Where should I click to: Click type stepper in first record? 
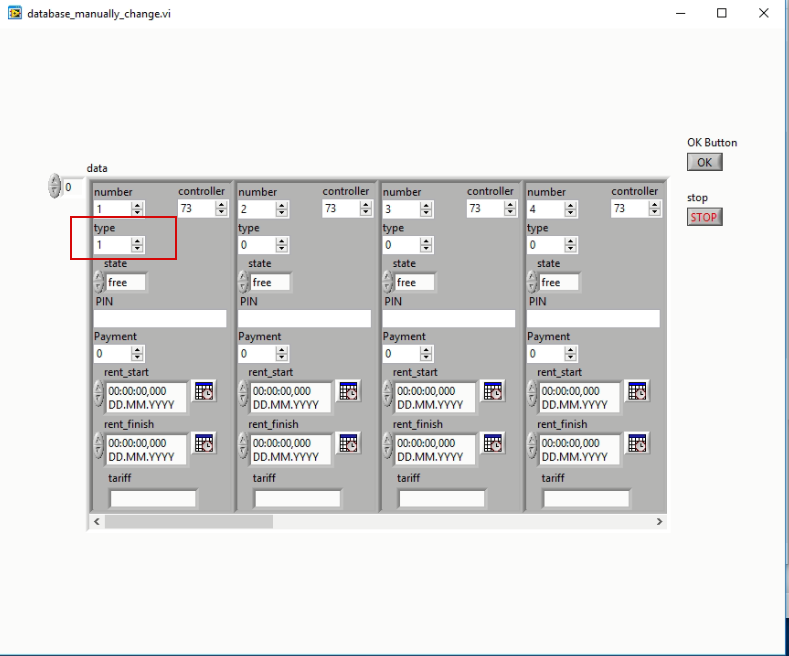[138, 244]
